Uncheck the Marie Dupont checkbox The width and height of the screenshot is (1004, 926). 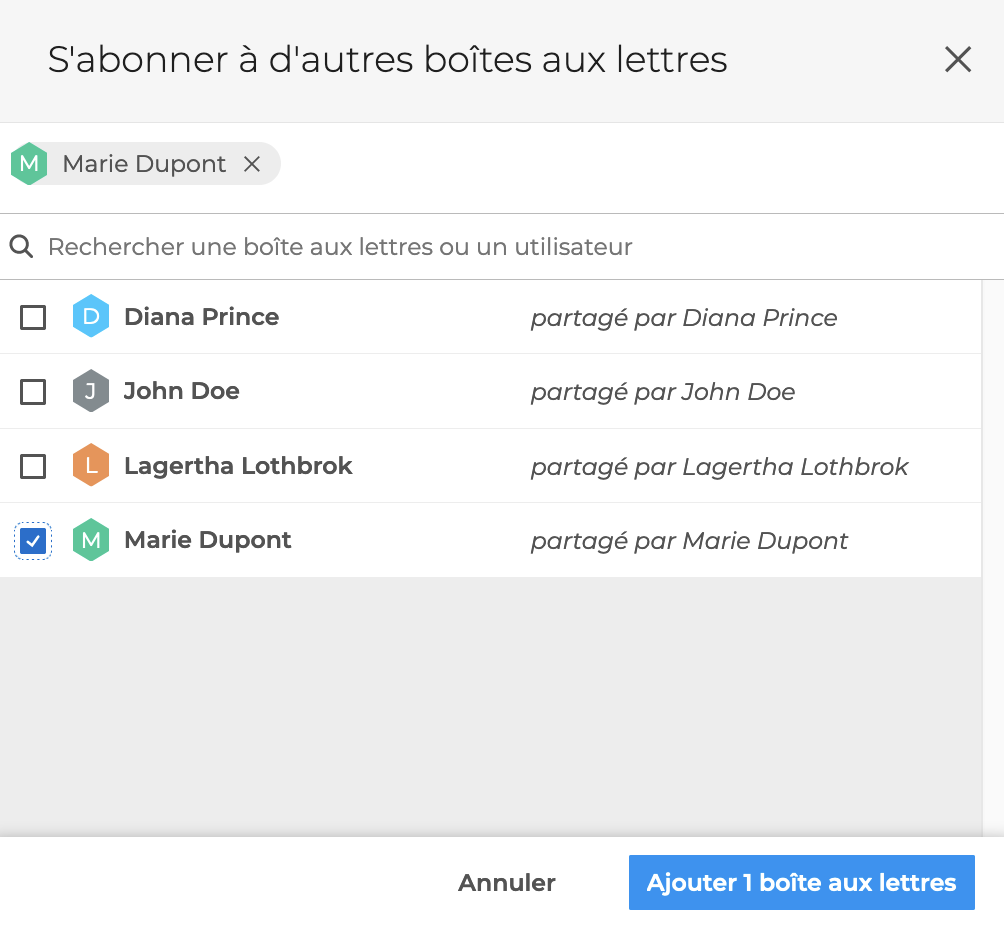(33, 541)
